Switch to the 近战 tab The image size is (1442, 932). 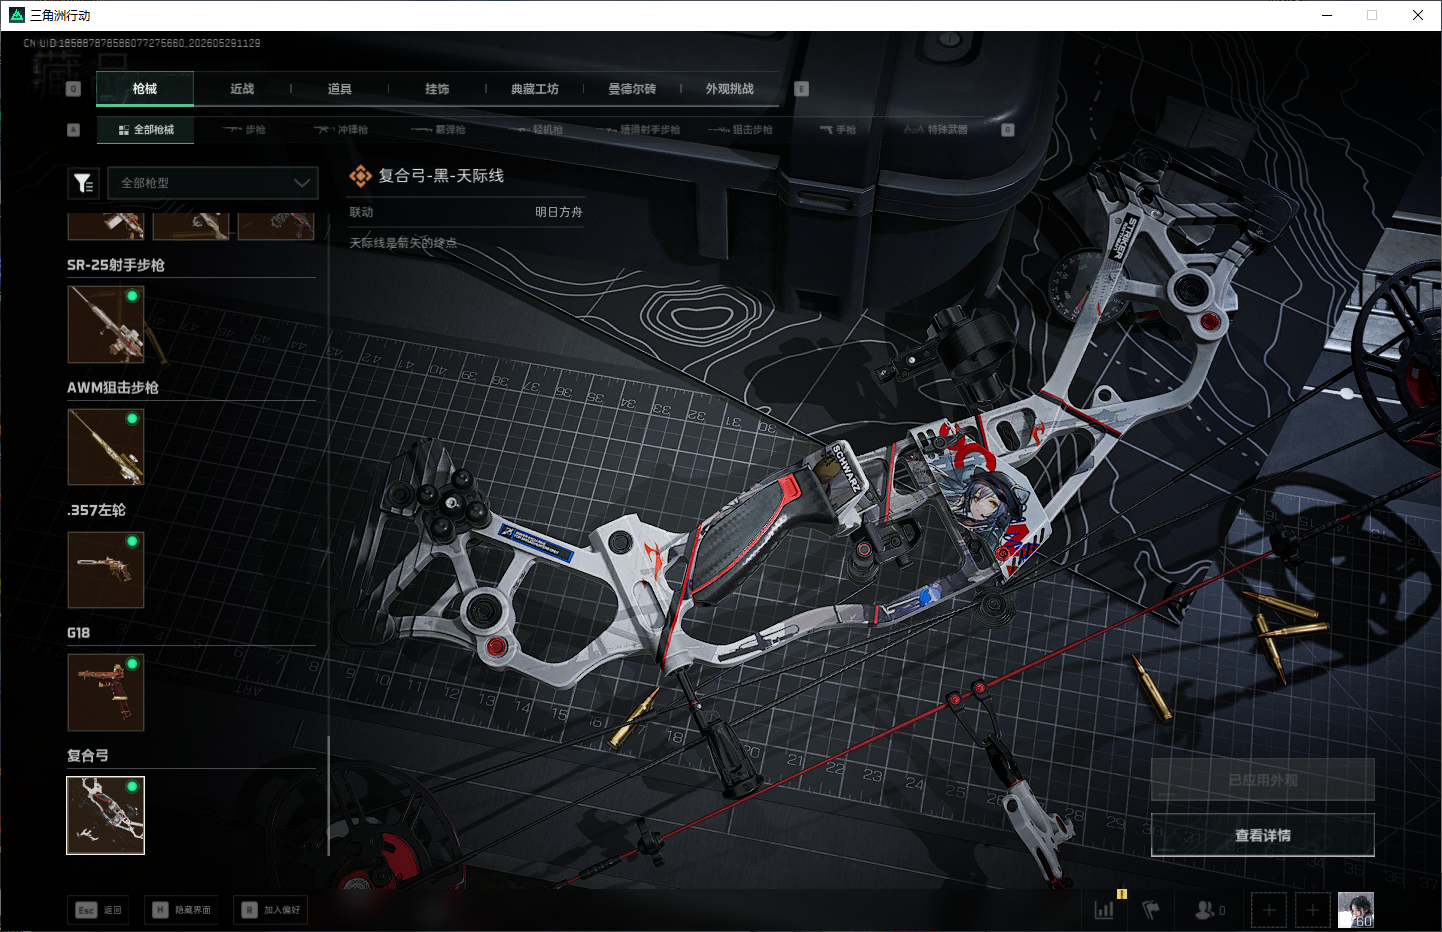(x=242, y=89)
